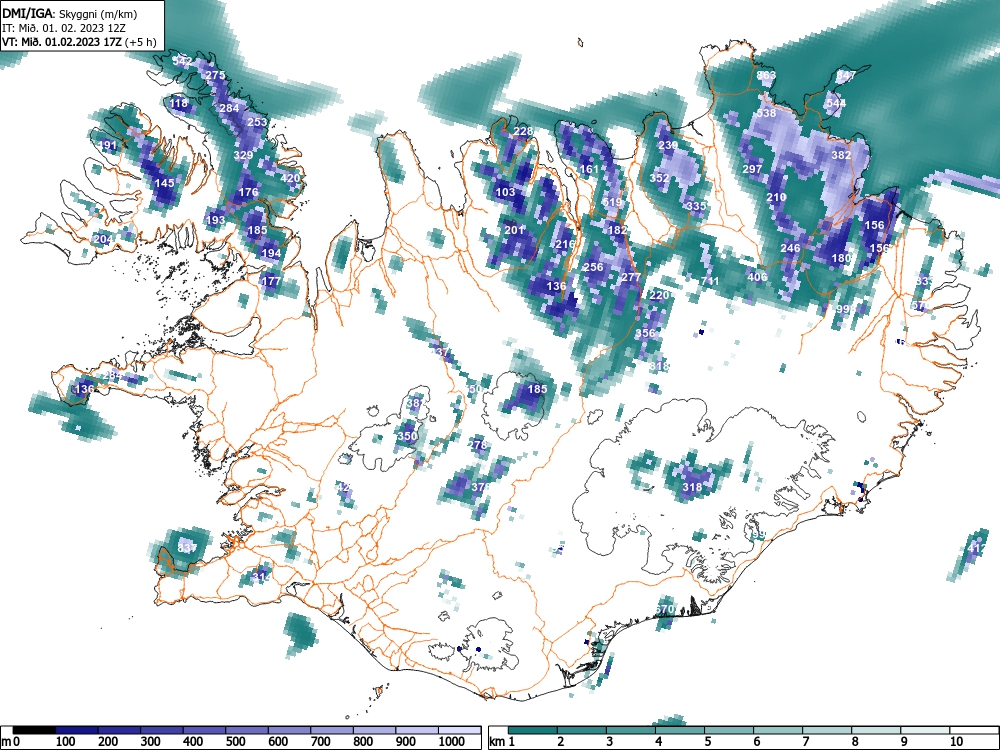
Task: Select the visibility value 118
Action: tap(179, 103)
